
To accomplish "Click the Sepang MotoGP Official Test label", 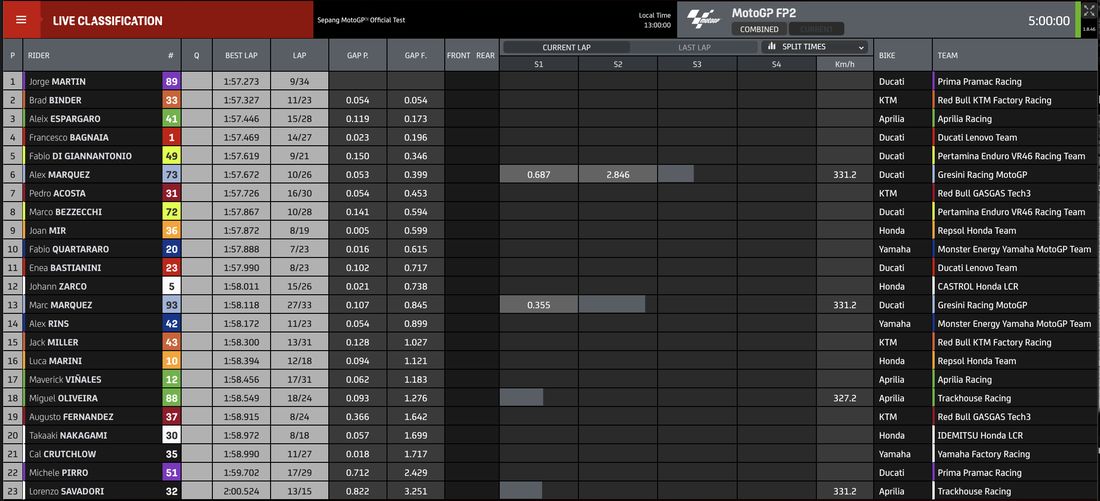I will click(361, 20).
